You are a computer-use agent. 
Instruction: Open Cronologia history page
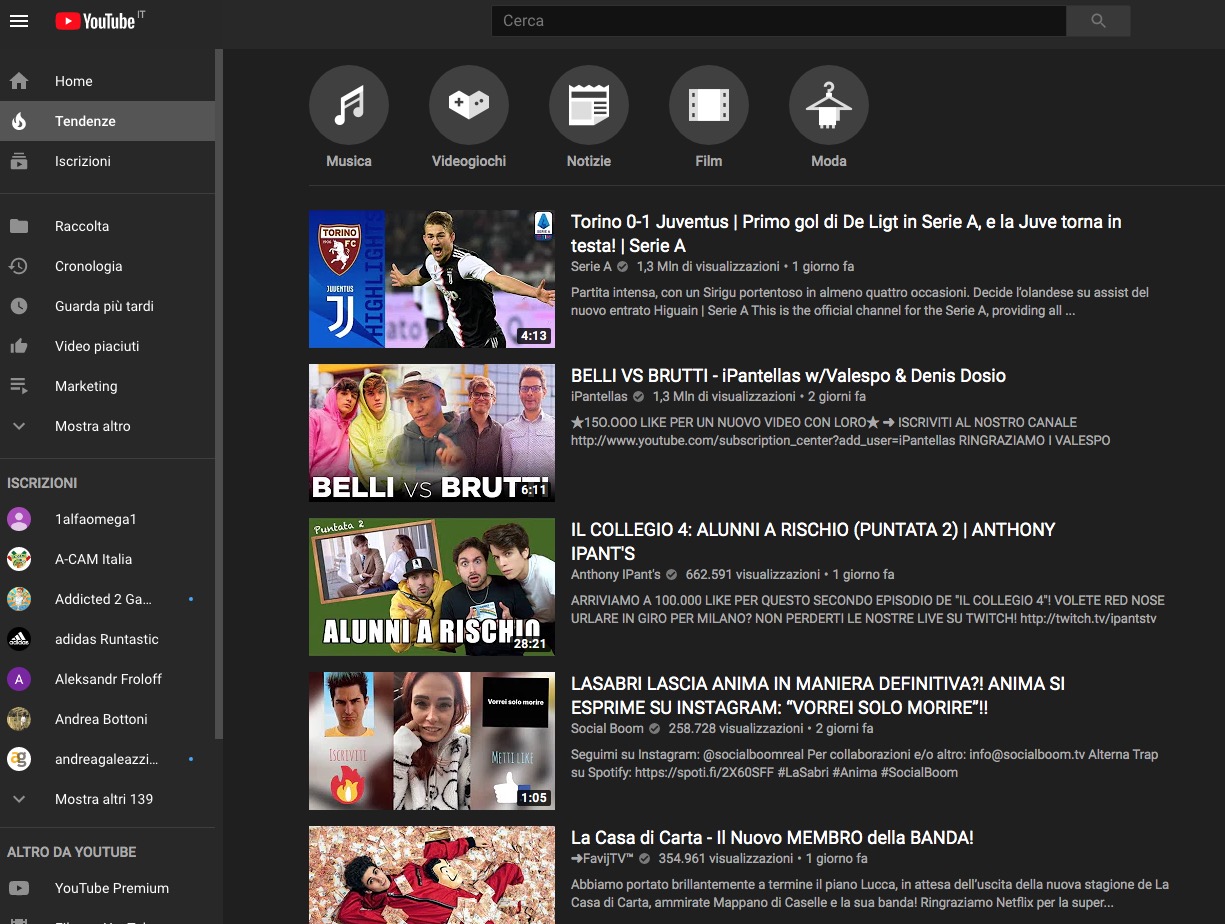pyautogui.click(x=88, y=266)
